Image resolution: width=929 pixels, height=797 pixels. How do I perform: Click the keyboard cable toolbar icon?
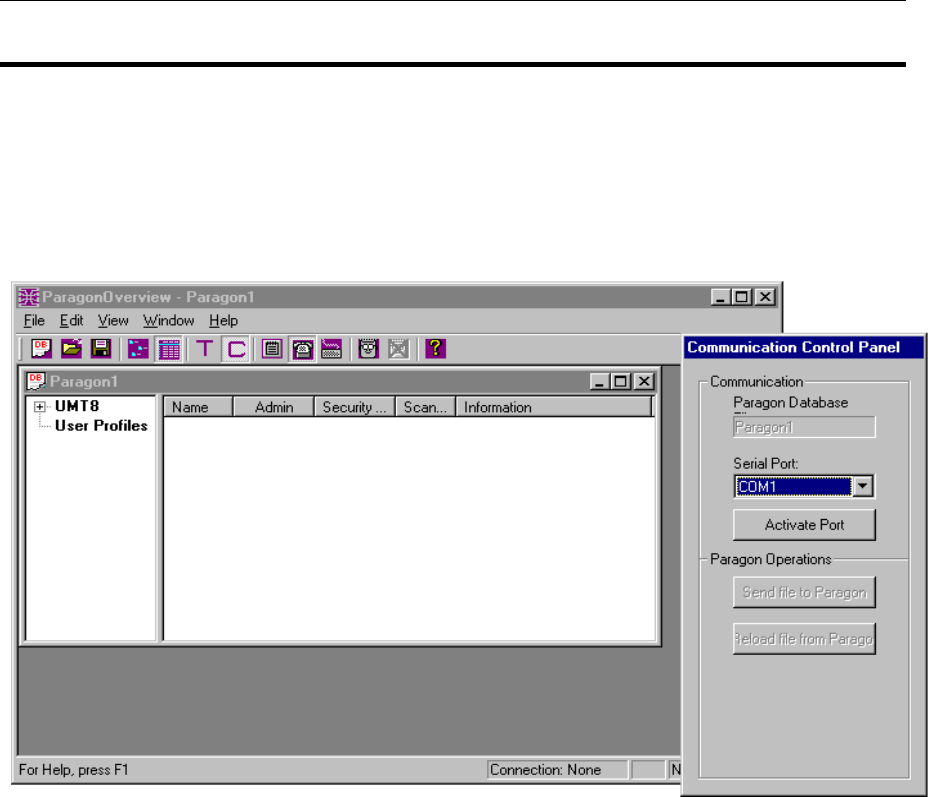(x=331, y=348)
